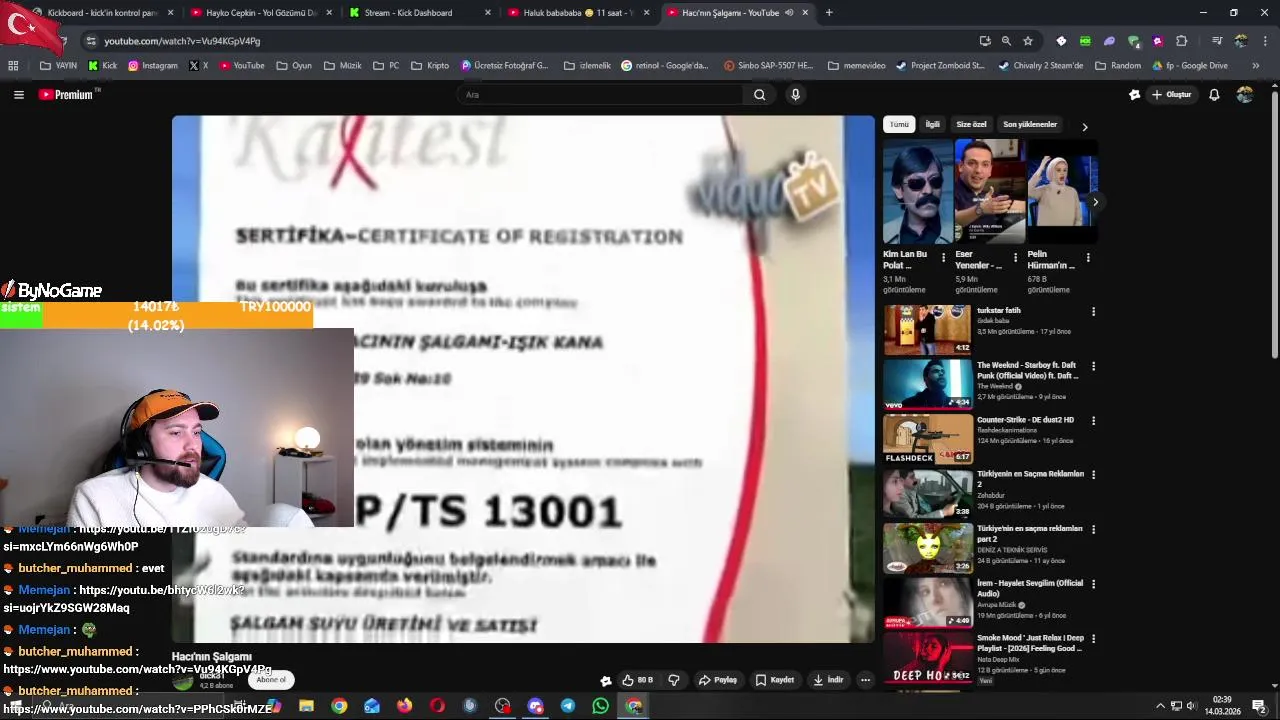
Task: Open Opera from the taskbar
Action: [437, 706]
